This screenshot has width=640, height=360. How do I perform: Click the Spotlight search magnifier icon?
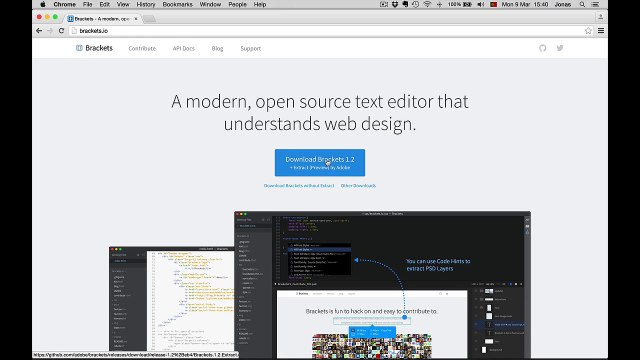coord(582,4)
